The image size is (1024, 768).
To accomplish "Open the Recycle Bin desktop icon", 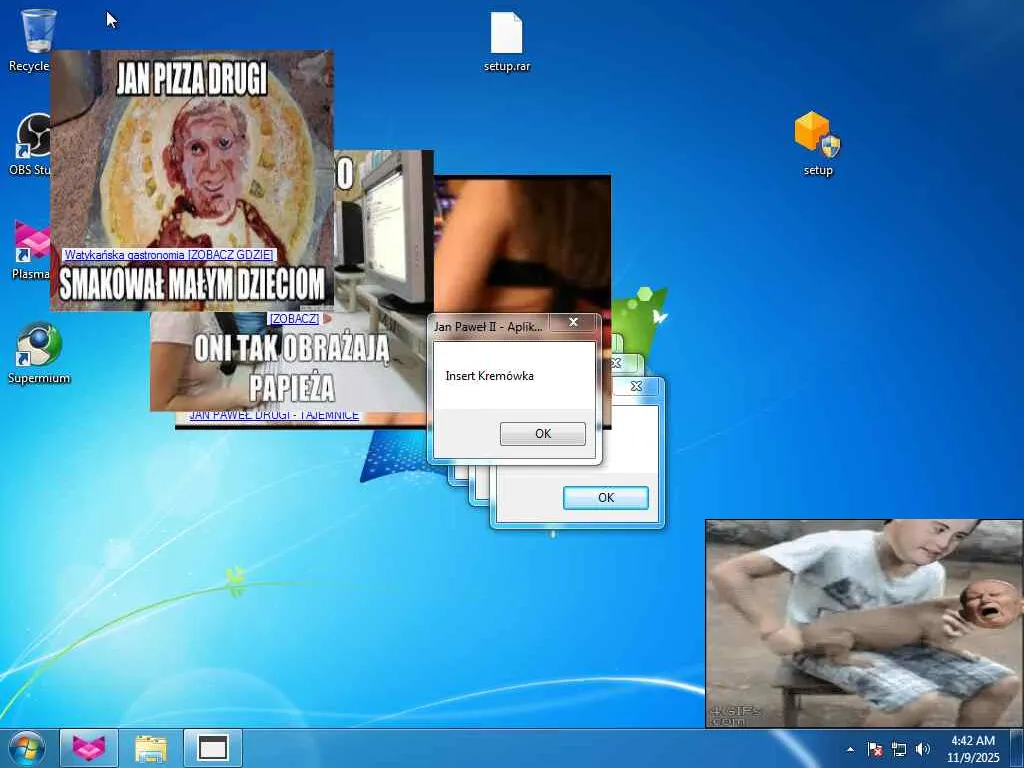I will coord(37,39).
